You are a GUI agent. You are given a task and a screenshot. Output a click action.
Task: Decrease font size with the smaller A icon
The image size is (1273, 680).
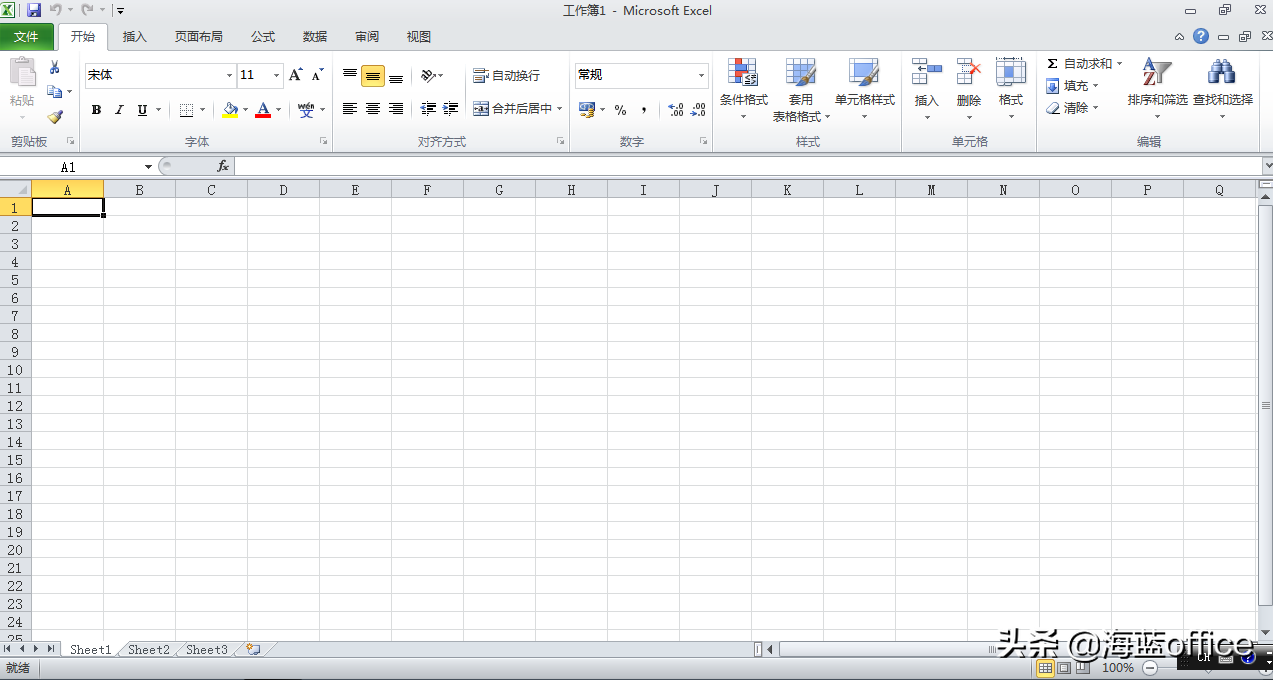(x=317, y=75)
